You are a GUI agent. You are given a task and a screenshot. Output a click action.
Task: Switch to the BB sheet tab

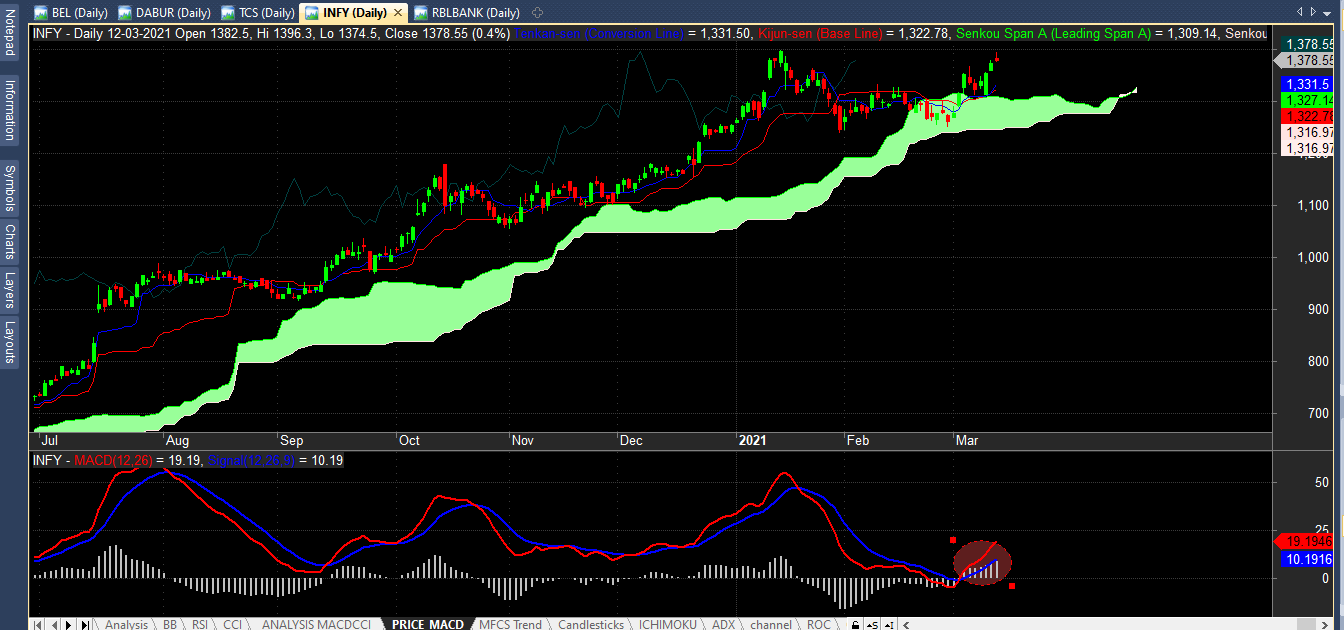point(170,624)
